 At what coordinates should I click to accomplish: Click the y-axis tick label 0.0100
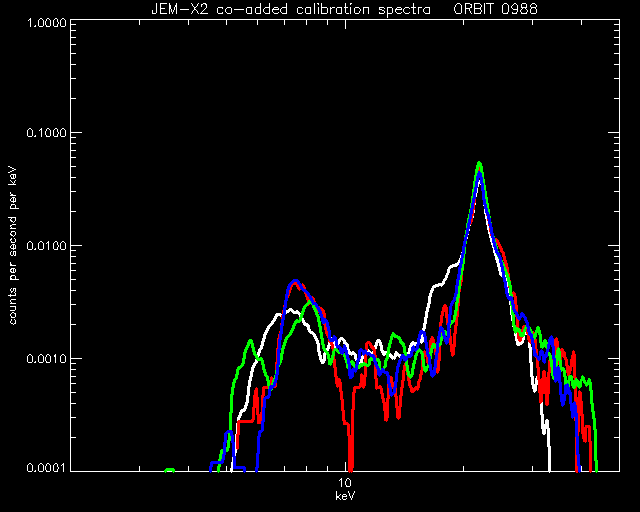point(46,246)
